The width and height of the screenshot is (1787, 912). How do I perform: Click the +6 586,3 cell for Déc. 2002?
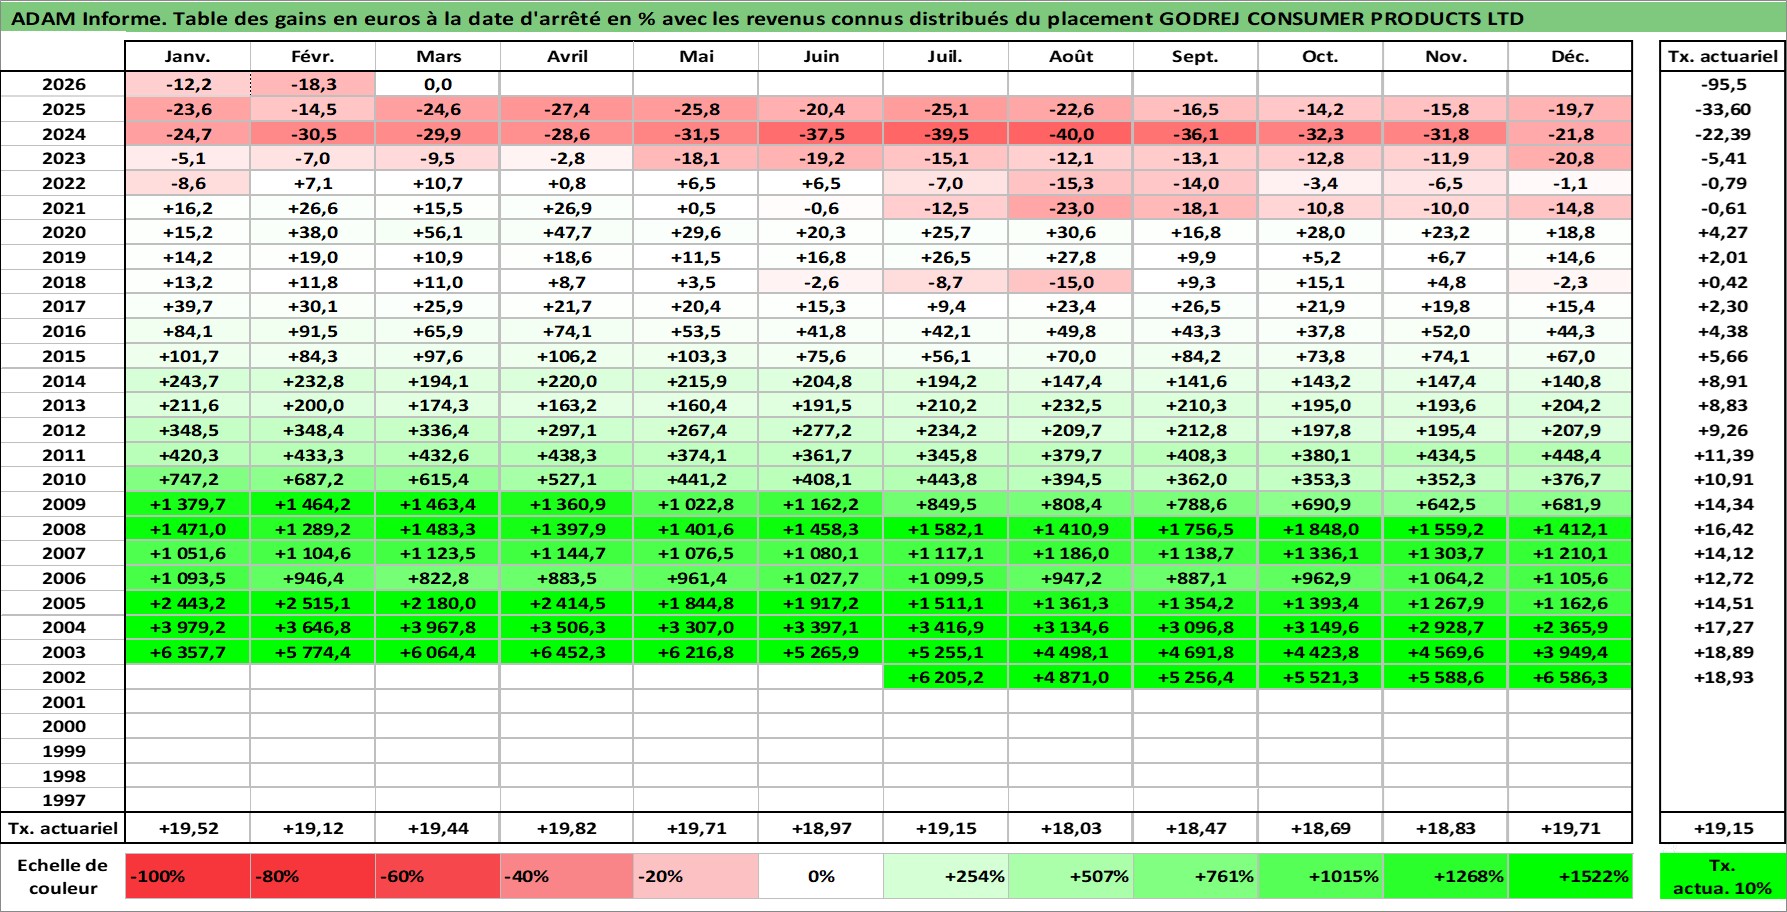[x=1570, y=677]
